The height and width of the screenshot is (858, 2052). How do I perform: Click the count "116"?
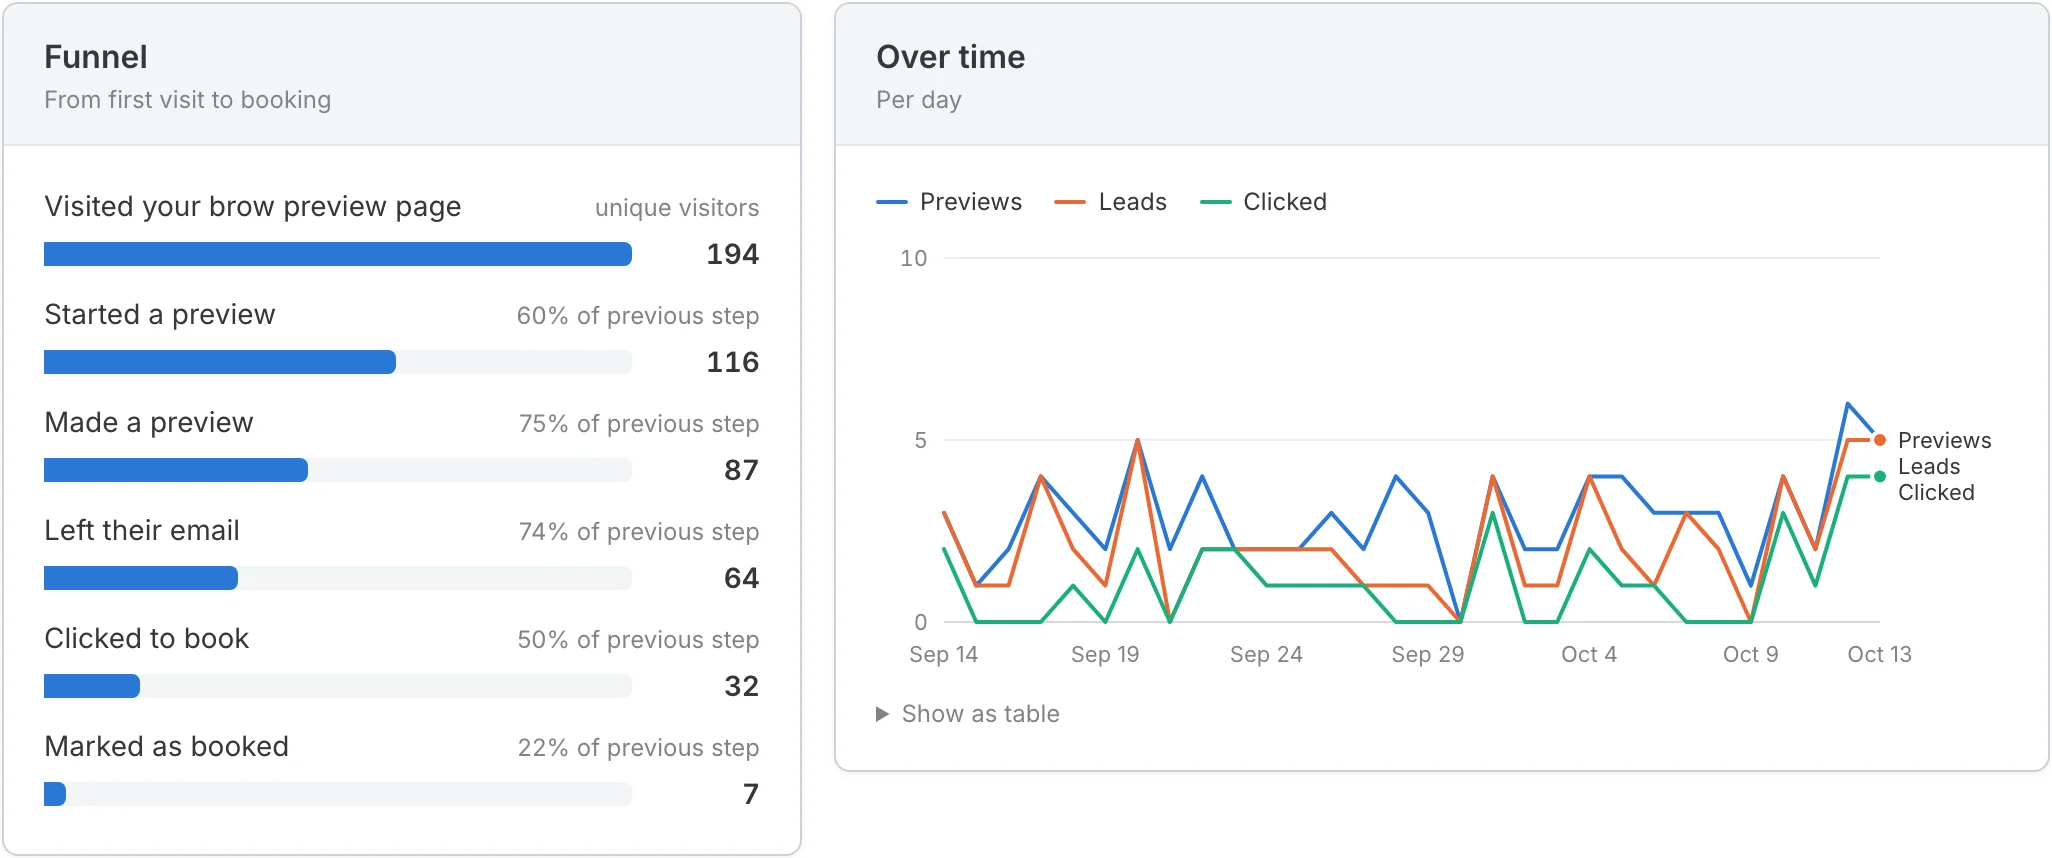pyautogui.click(x=733, y=362)
